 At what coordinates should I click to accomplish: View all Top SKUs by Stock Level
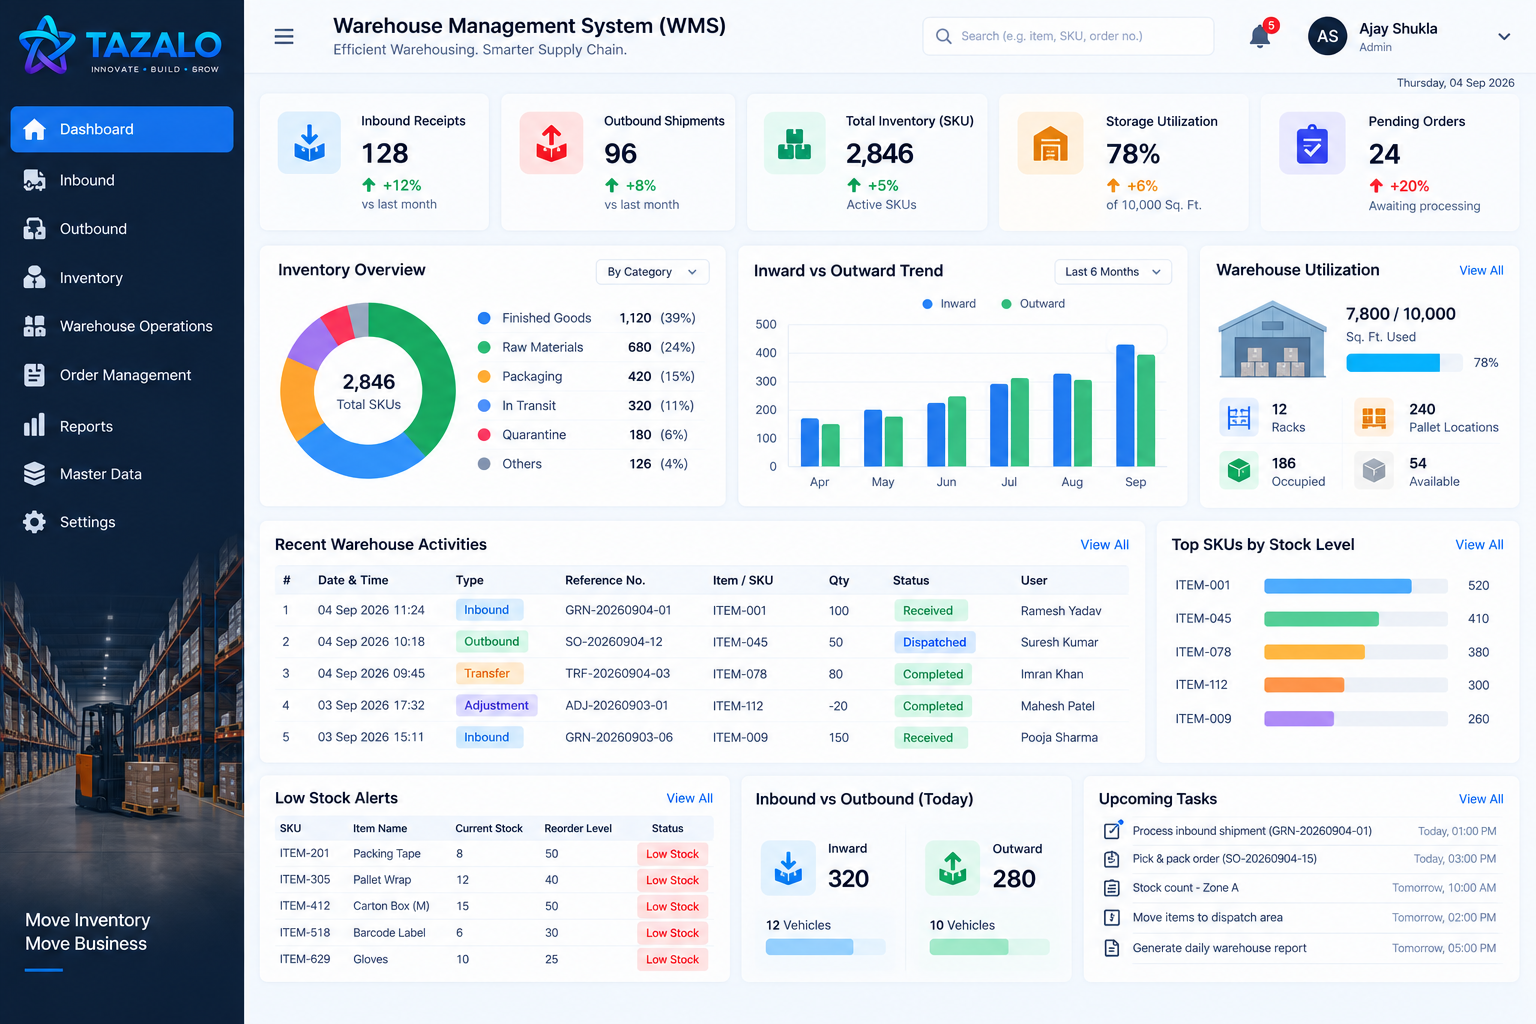tap(1479, 544)
